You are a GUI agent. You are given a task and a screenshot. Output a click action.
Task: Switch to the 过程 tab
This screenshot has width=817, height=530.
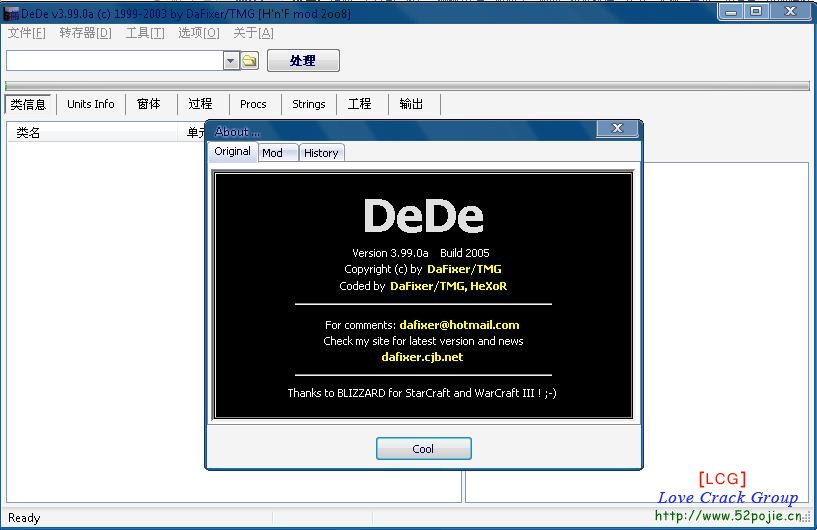pyautogui.click(x=201, y=104)
